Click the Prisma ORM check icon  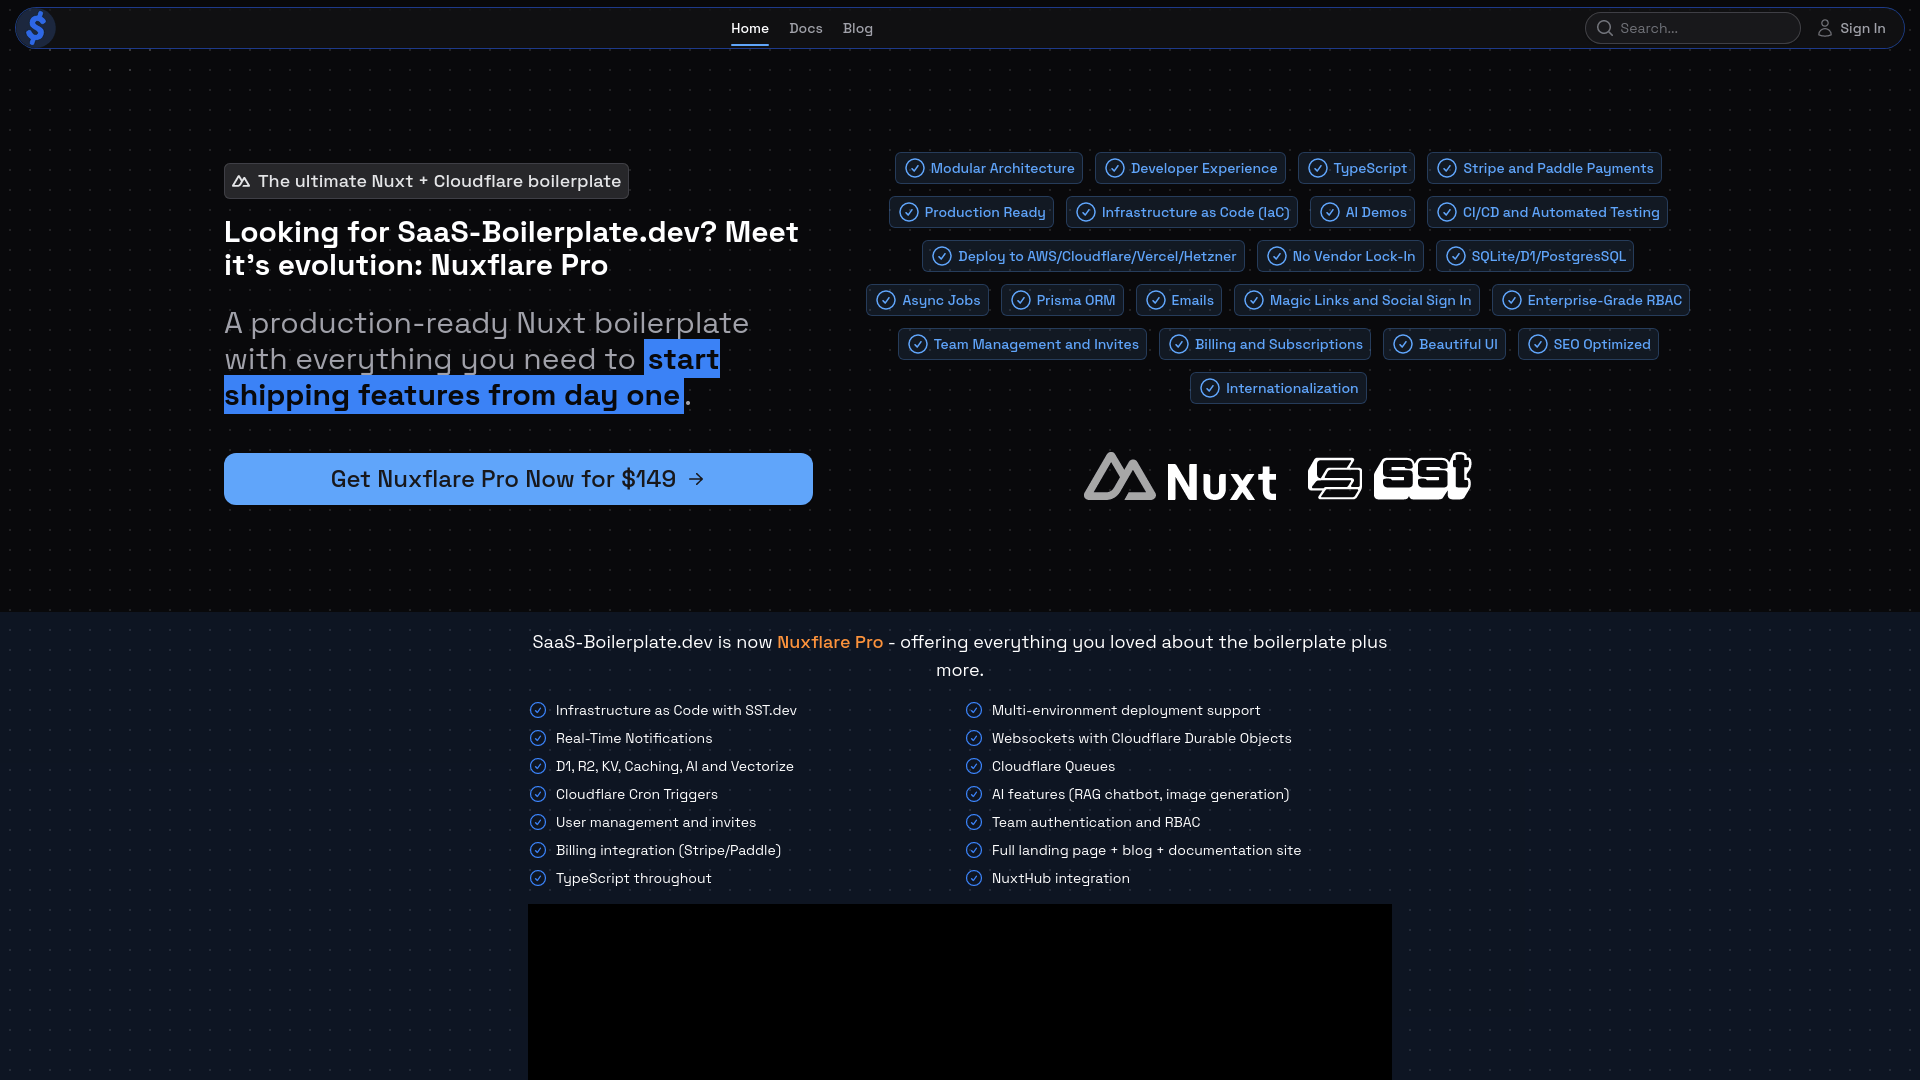coord(1021,300)
